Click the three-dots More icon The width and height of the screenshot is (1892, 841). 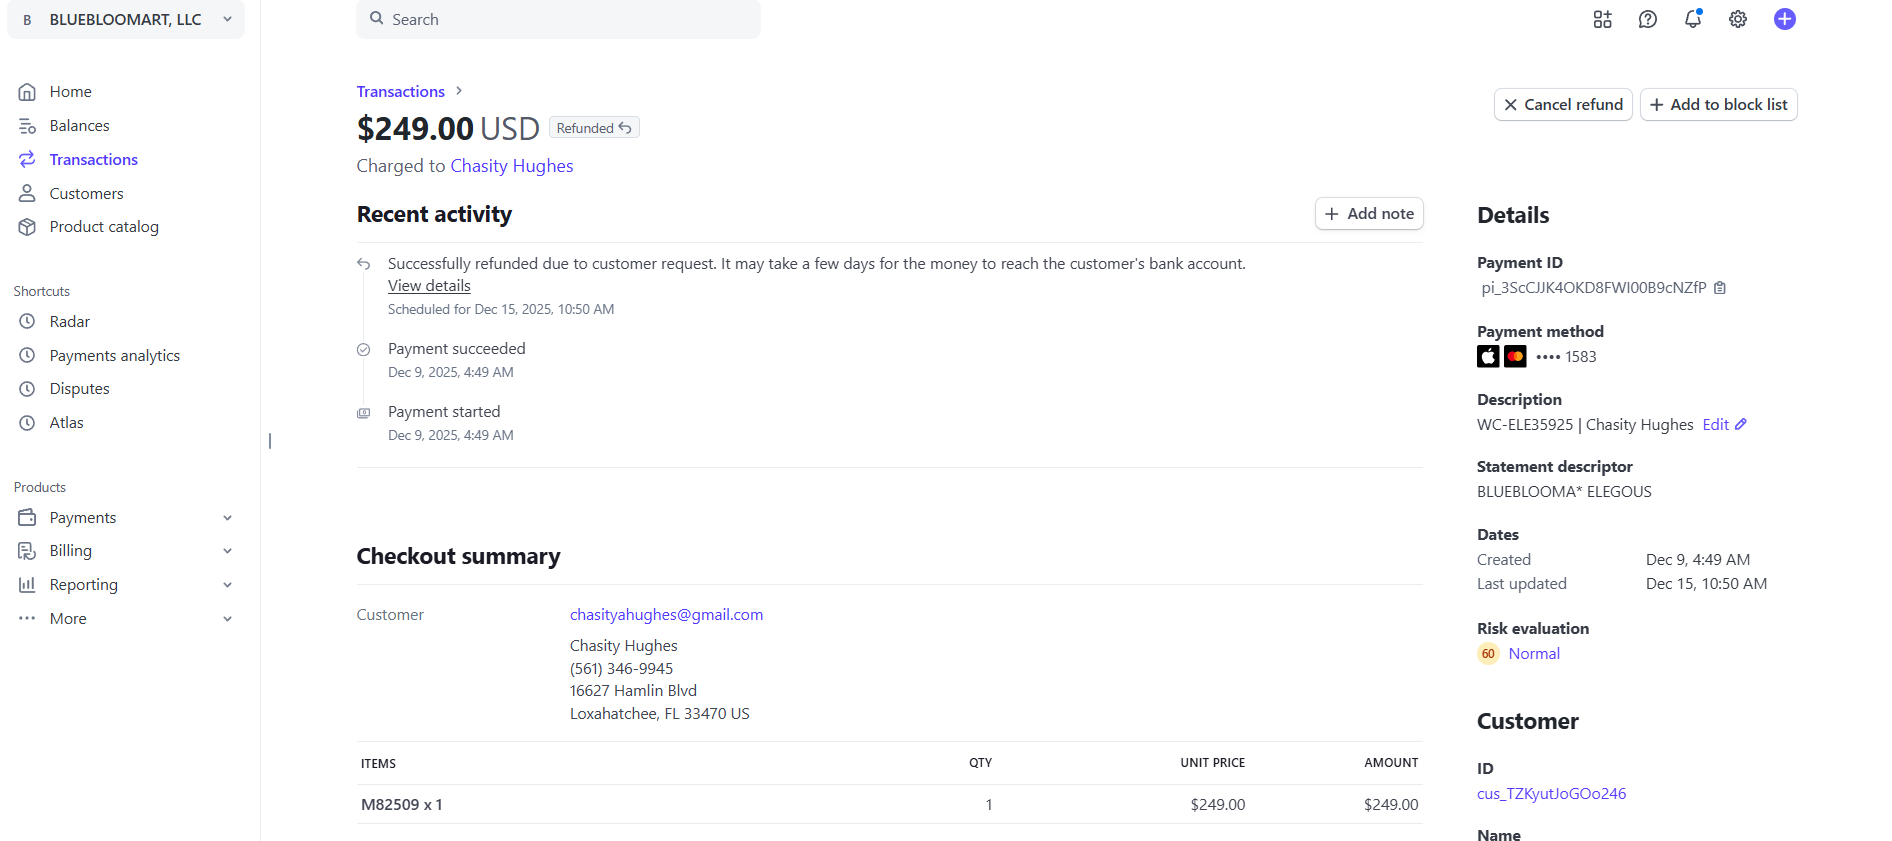[27, 619]
